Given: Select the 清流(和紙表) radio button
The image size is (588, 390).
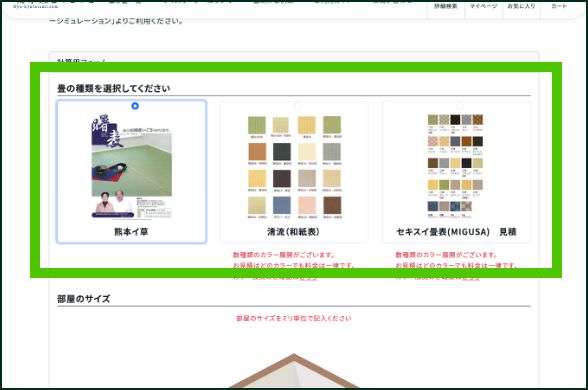Looking at the screenshot, I should coord(298,106).
